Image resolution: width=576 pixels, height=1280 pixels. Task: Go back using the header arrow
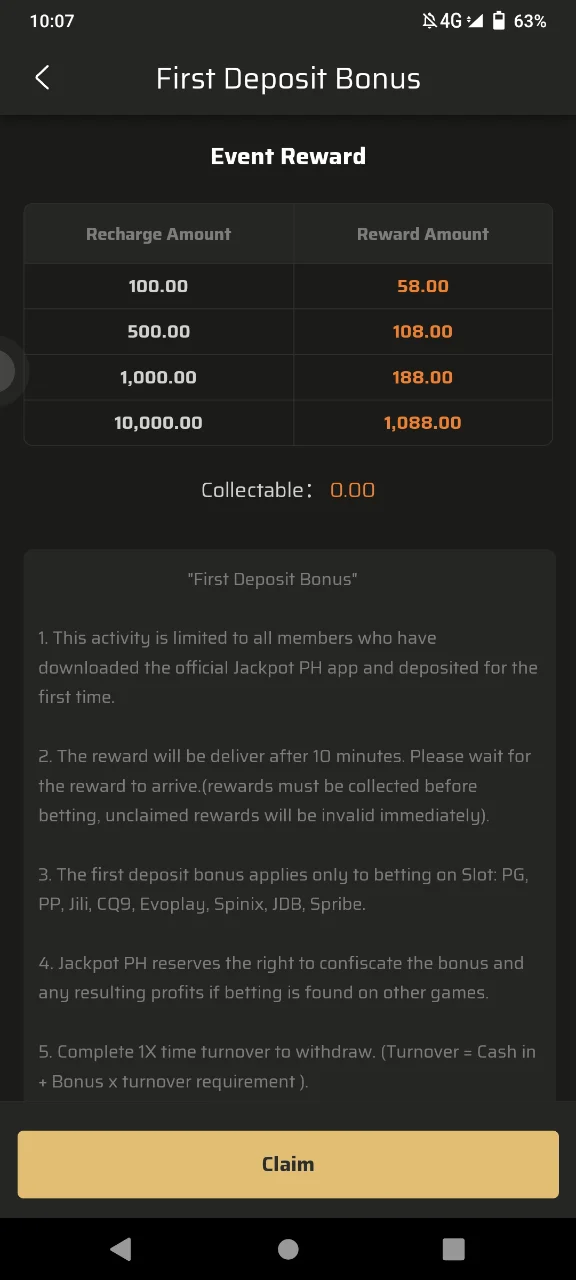42,78
